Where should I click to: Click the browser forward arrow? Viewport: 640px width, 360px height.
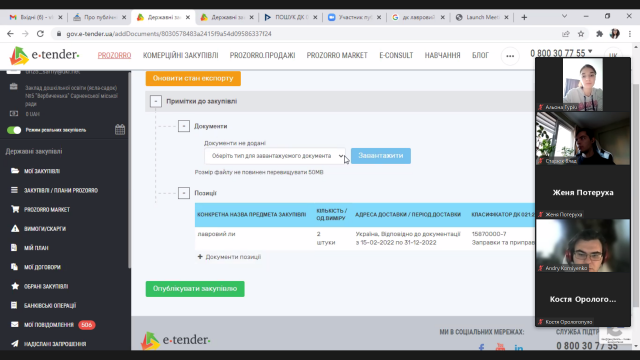[x=25, y=33]
